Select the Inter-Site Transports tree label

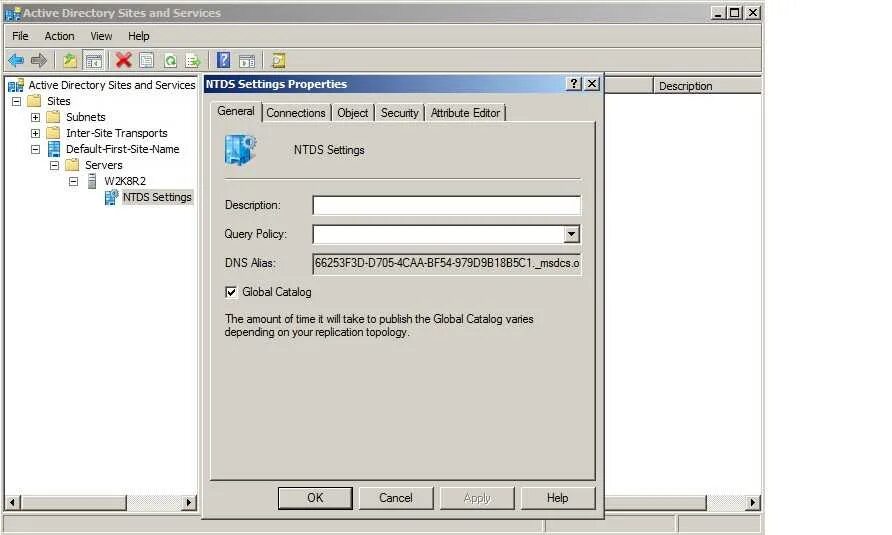(x=117, y=133)
